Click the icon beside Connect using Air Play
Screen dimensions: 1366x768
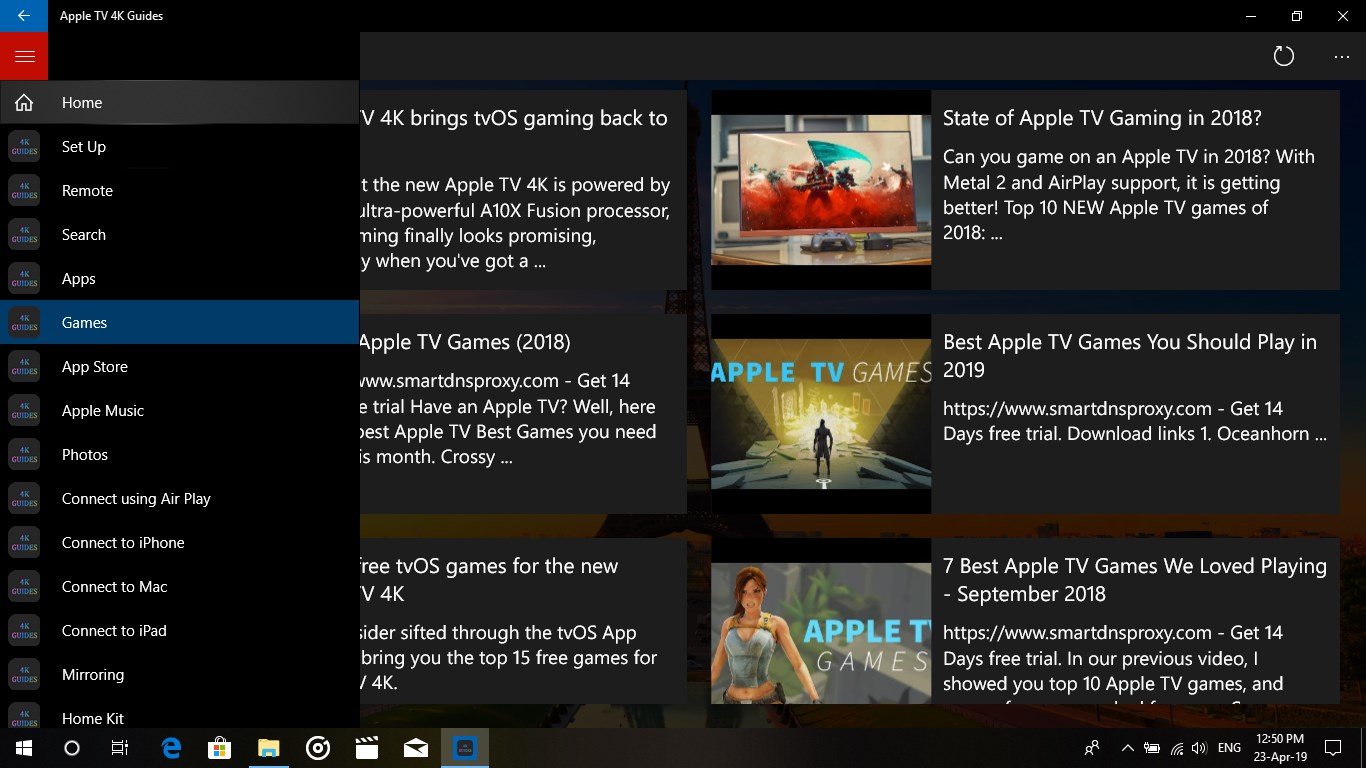(24, 498)
